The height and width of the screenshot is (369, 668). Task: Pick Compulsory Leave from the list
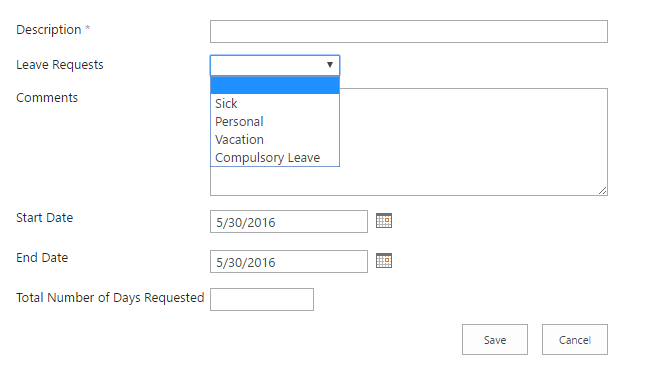[x=275, y=157]
